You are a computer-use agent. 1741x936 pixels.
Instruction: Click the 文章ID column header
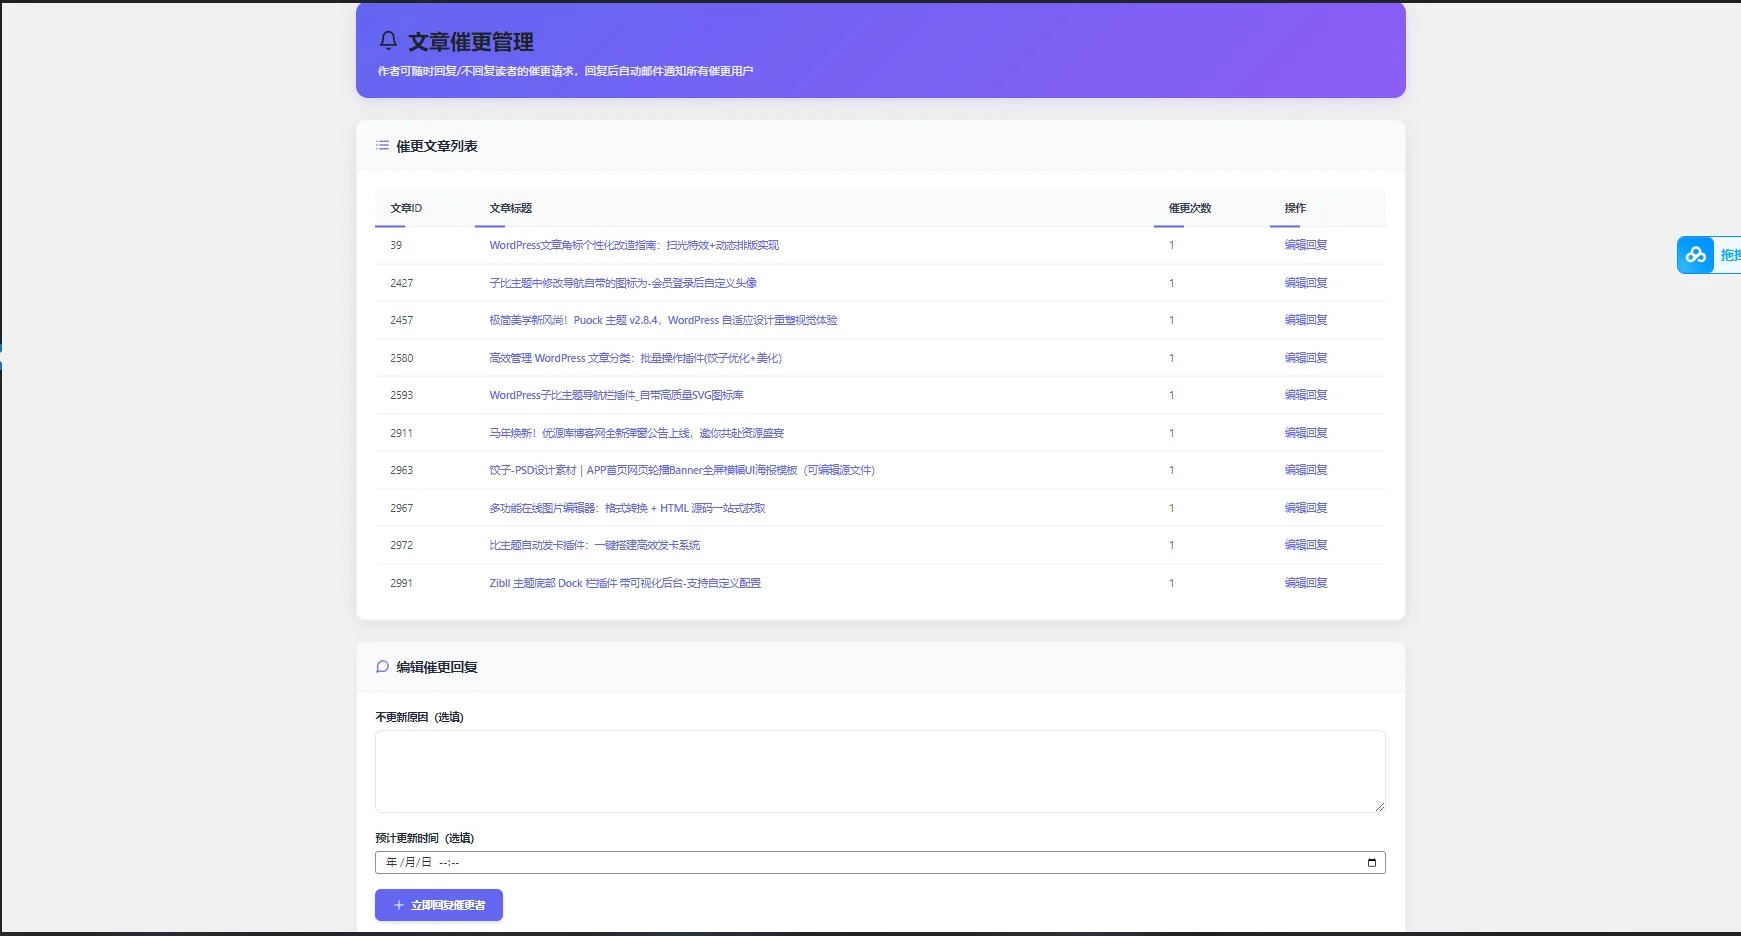406,208
